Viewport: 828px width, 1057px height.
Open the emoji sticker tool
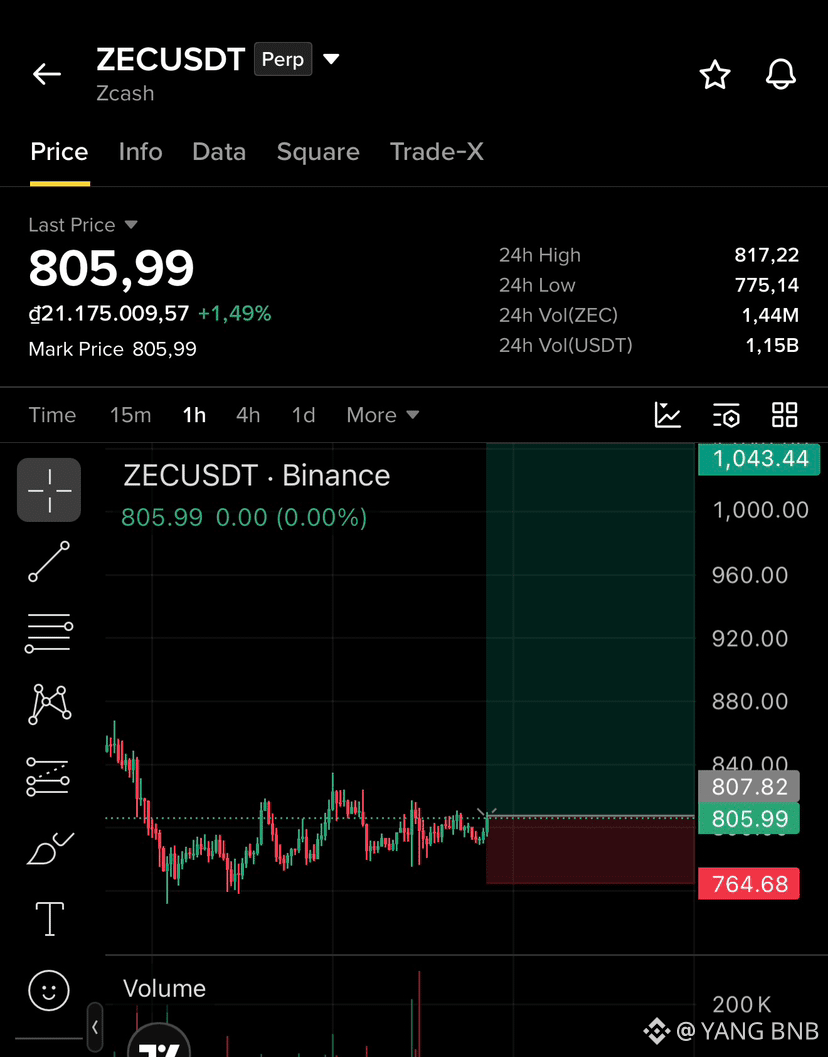pos(49,990)
